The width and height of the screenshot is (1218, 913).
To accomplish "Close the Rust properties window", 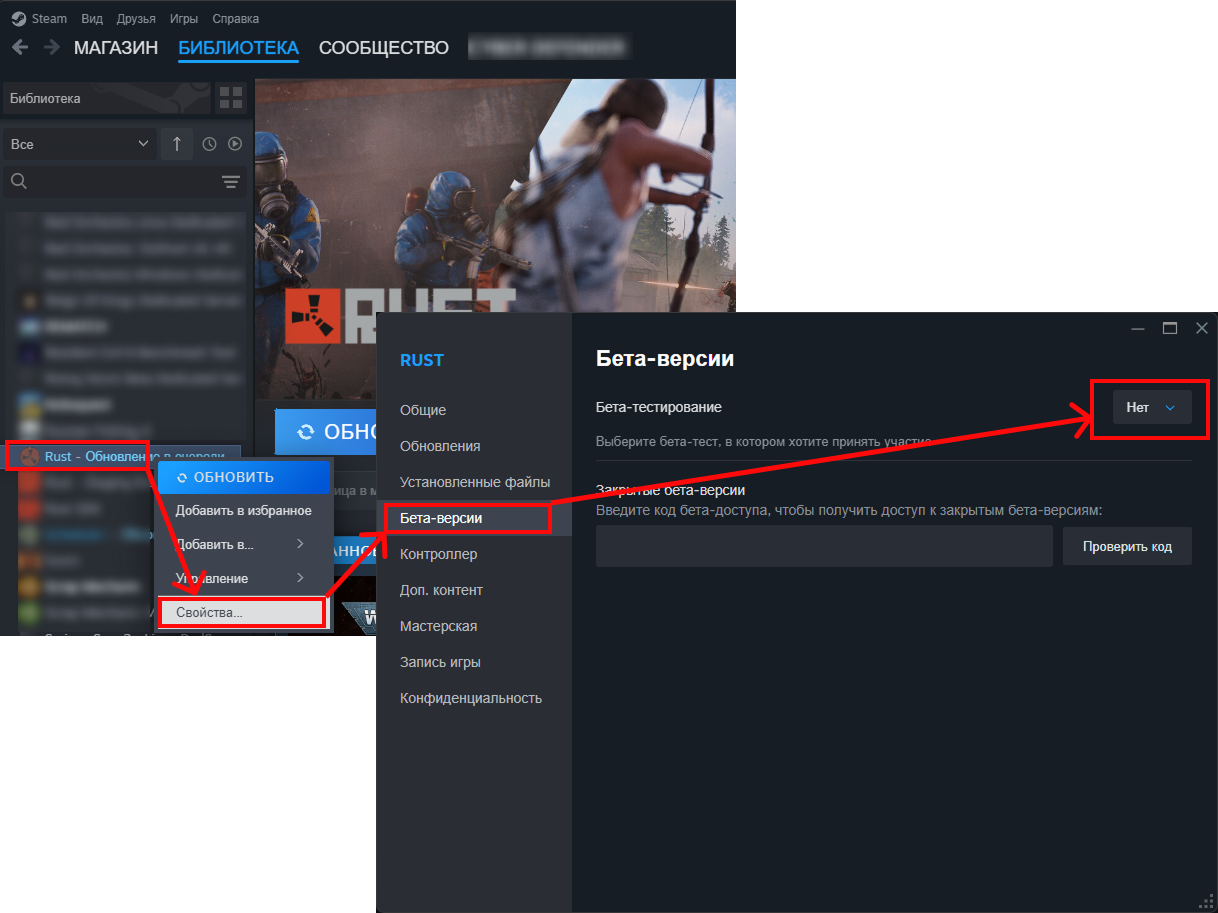I will [x=1202, y=329].
